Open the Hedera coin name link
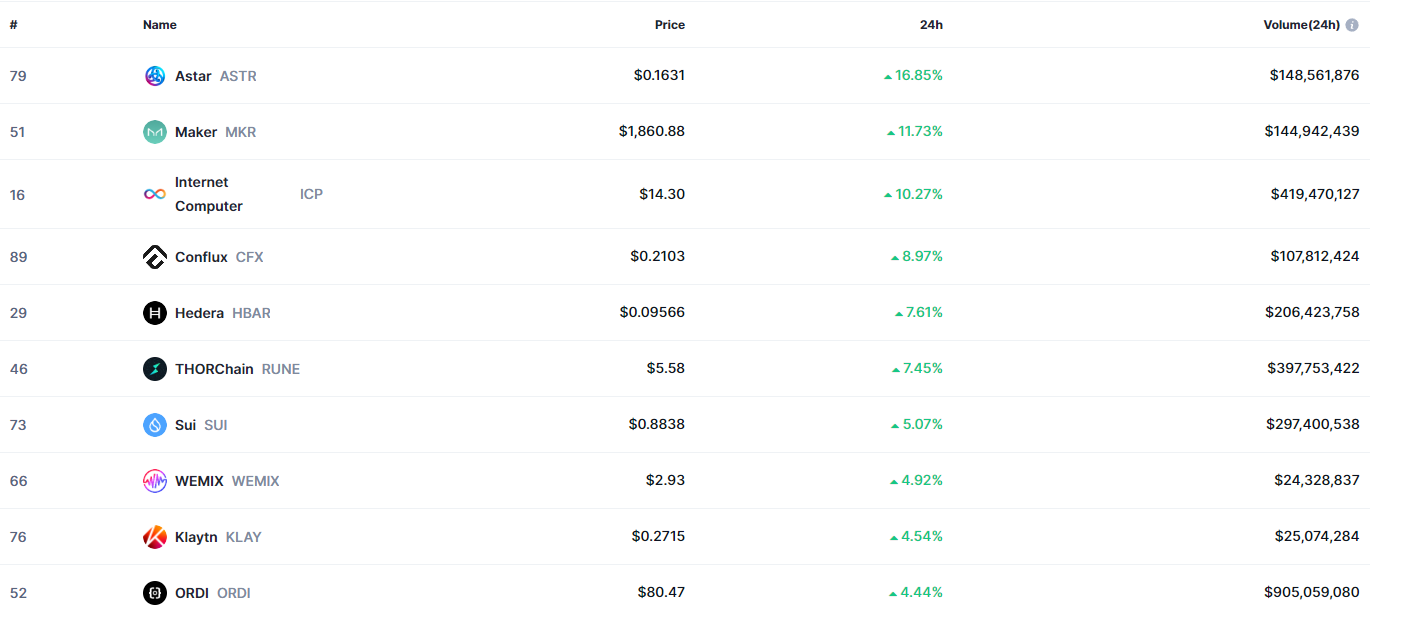The height and width of the screenshot is (620, 1402). [199, 313]
